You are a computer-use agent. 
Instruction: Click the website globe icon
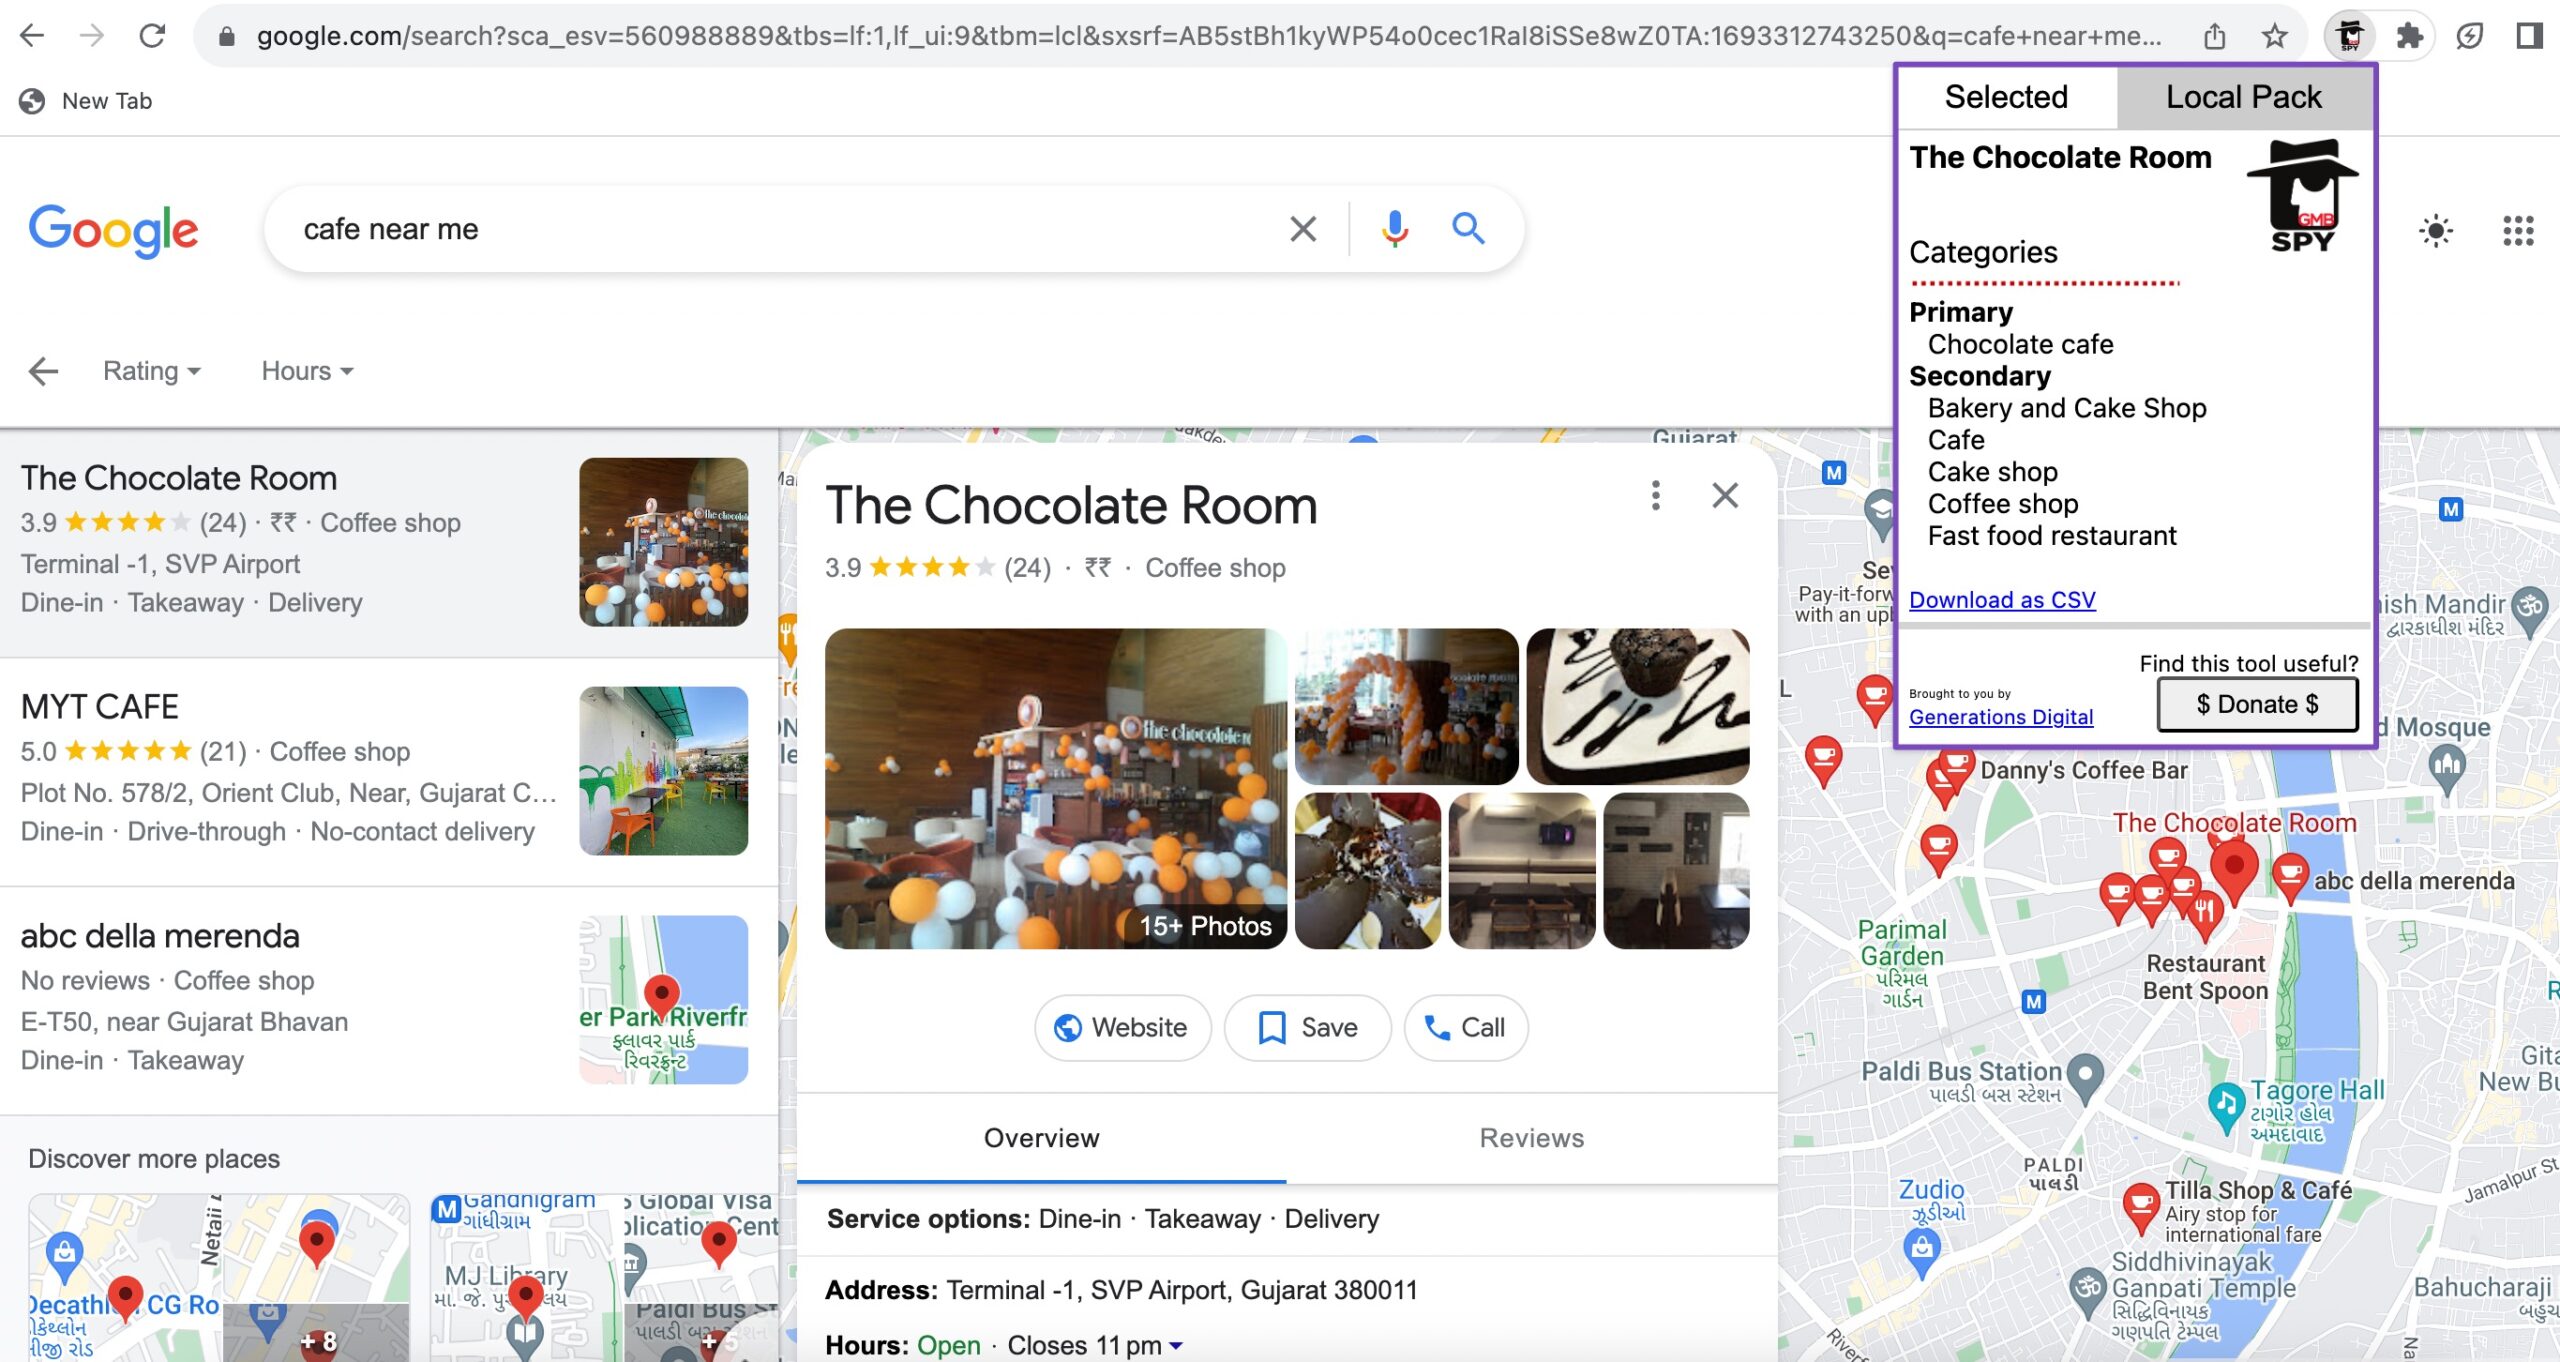[x=1068, y=1027]
